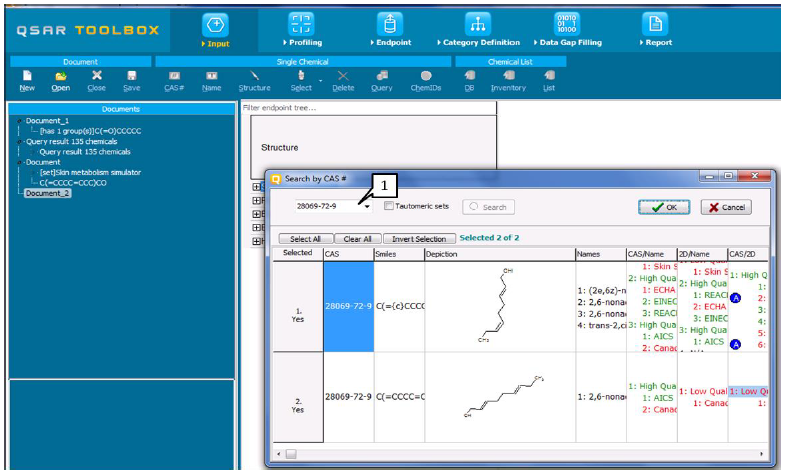Click the Depiction column header
Viewport: 806px width, 471px height.
tap(500, 254)
